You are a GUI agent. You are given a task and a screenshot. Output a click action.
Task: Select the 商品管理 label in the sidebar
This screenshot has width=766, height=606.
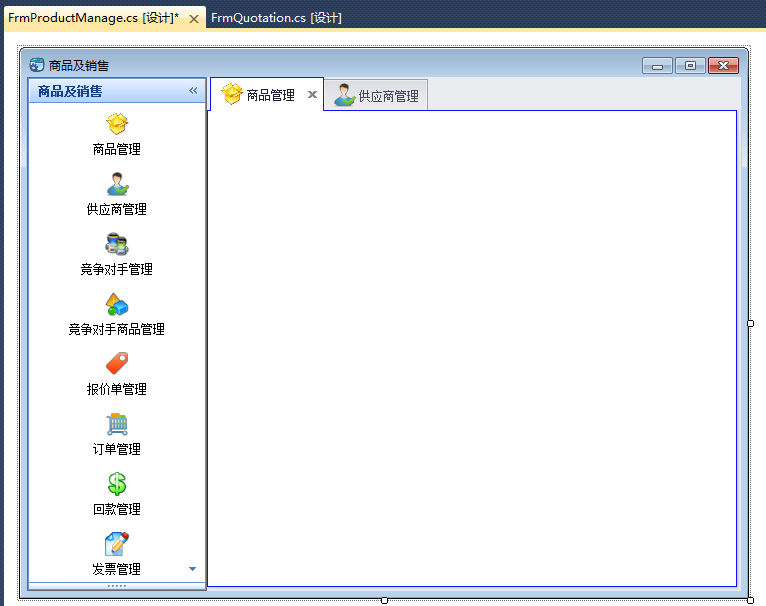[x=117, y=149]
